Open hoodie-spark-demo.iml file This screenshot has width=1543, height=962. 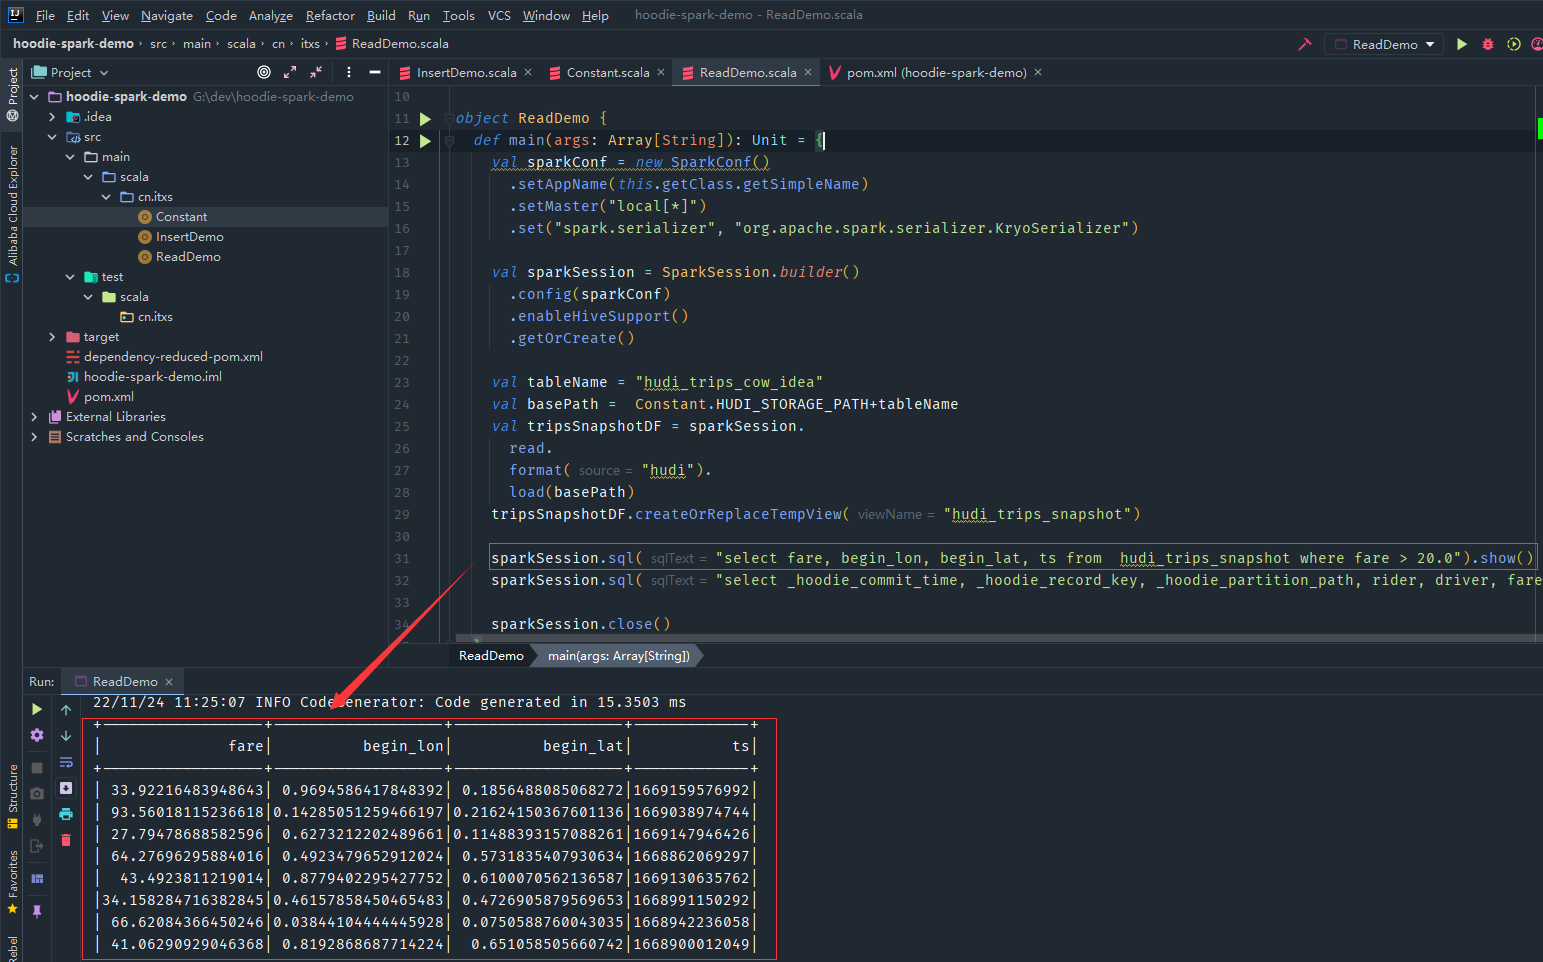click(152, 377)
